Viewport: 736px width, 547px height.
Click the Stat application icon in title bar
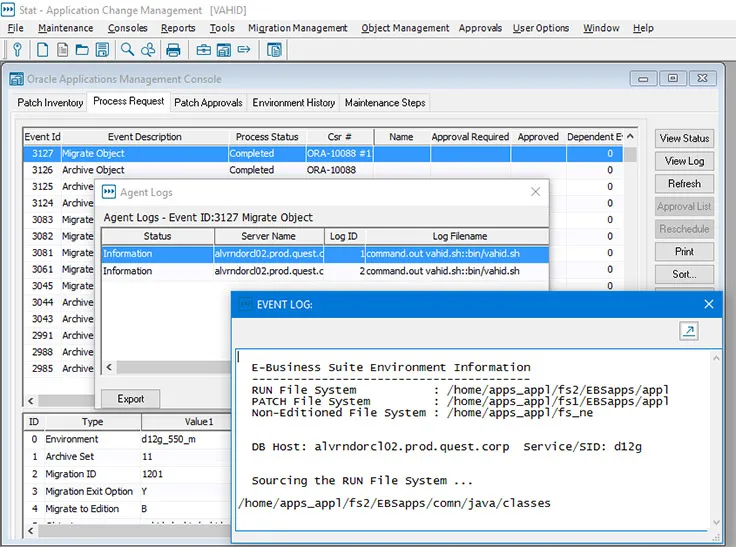(x=8, y=9)
